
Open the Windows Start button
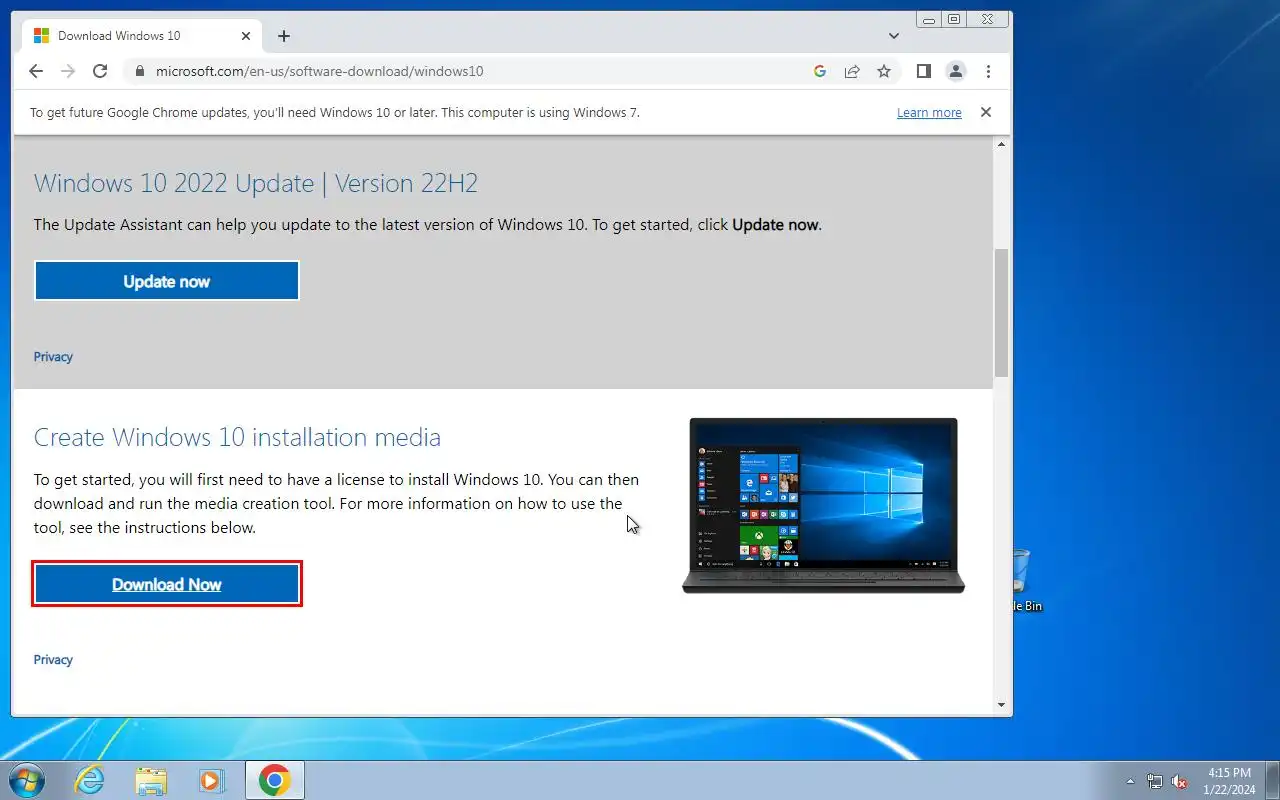[26, 780]
